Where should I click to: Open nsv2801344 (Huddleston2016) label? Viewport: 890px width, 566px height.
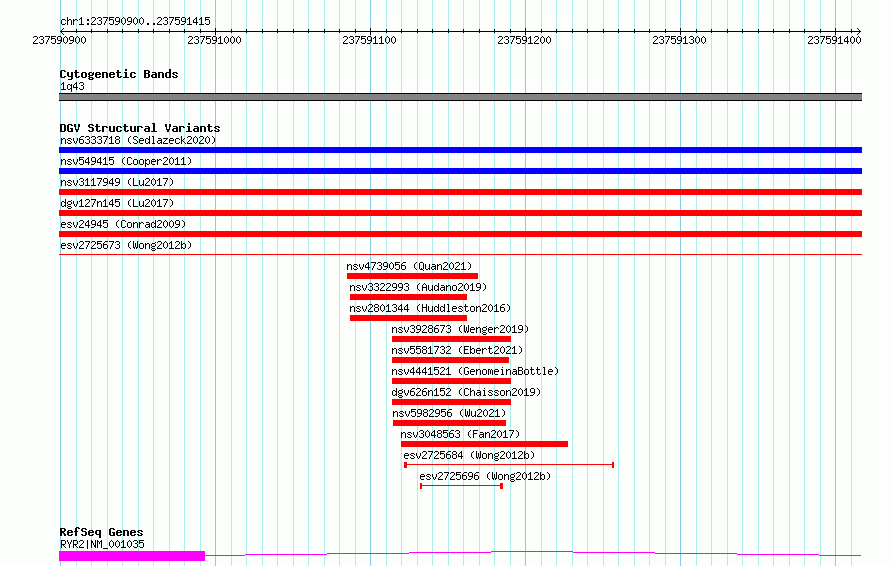[x=430, y=308]
